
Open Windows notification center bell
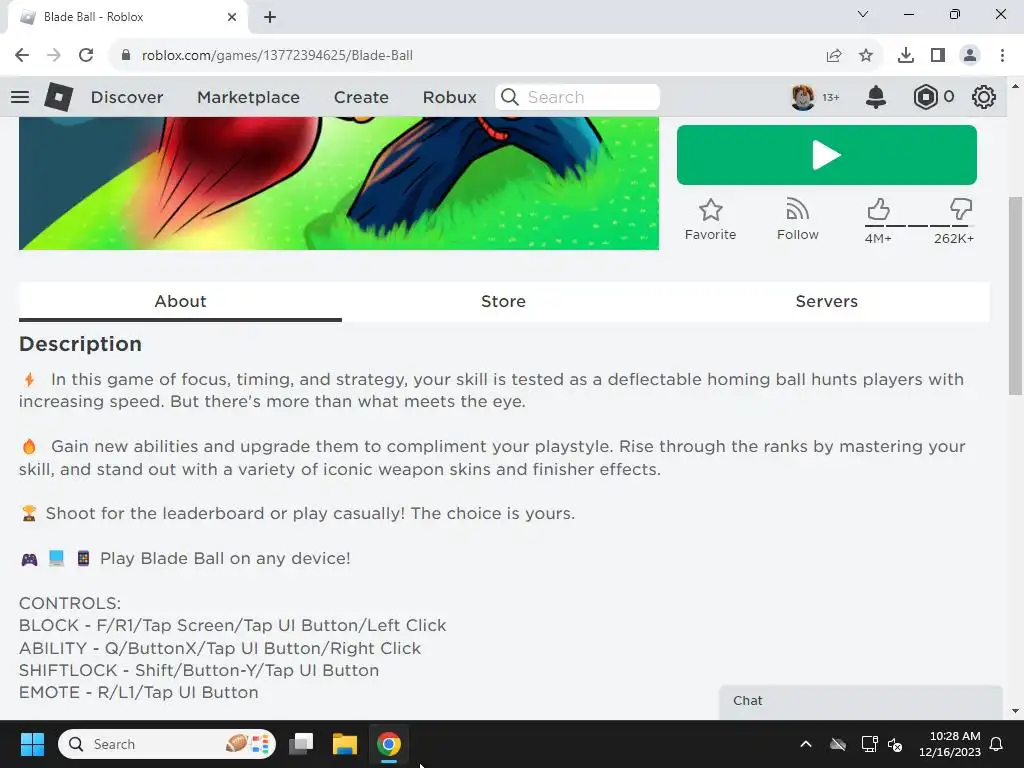click(997, 744)
